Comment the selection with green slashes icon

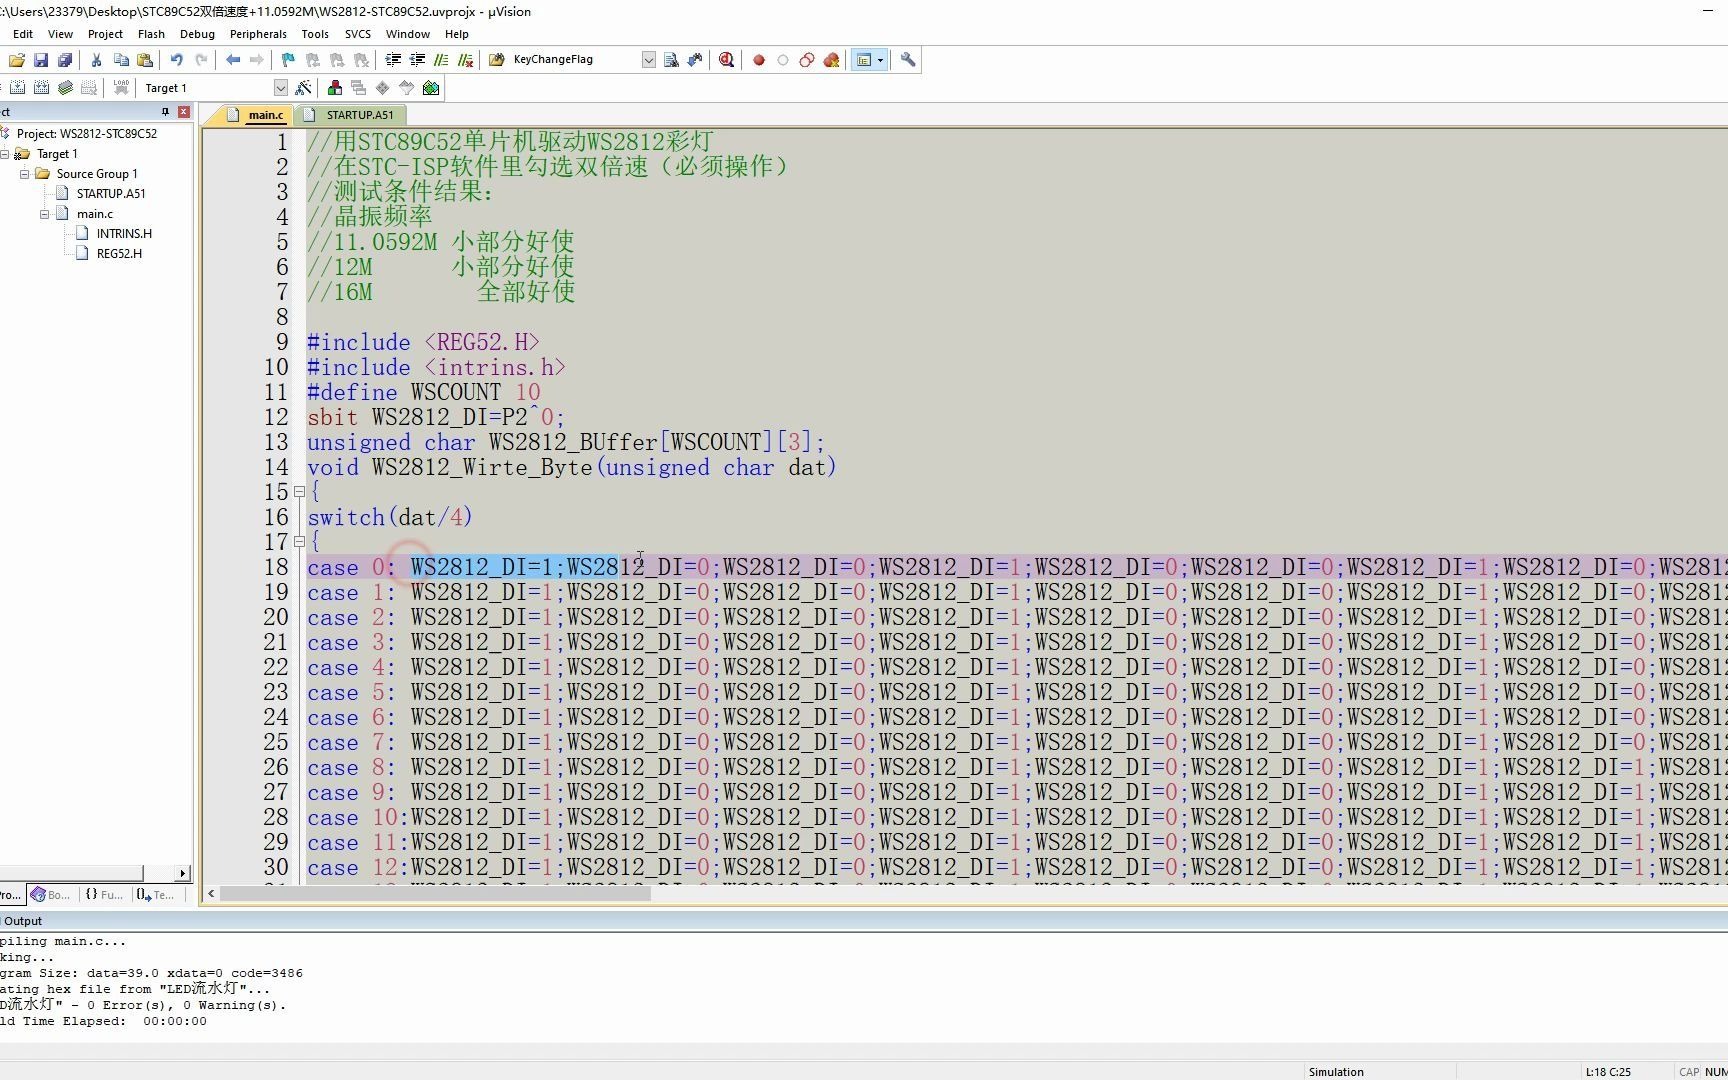[441, 60]
